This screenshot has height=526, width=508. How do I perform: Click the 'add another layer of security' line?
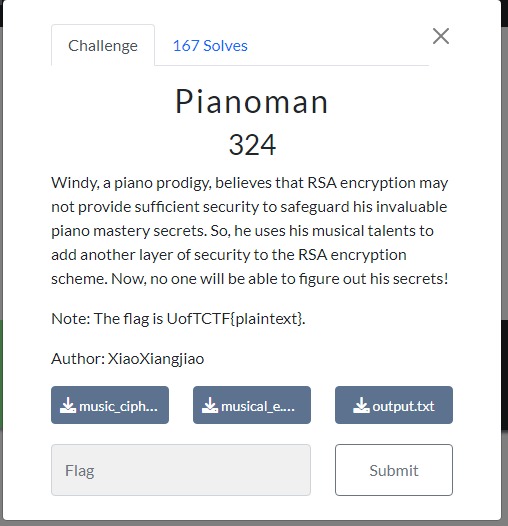pos(229,255)
